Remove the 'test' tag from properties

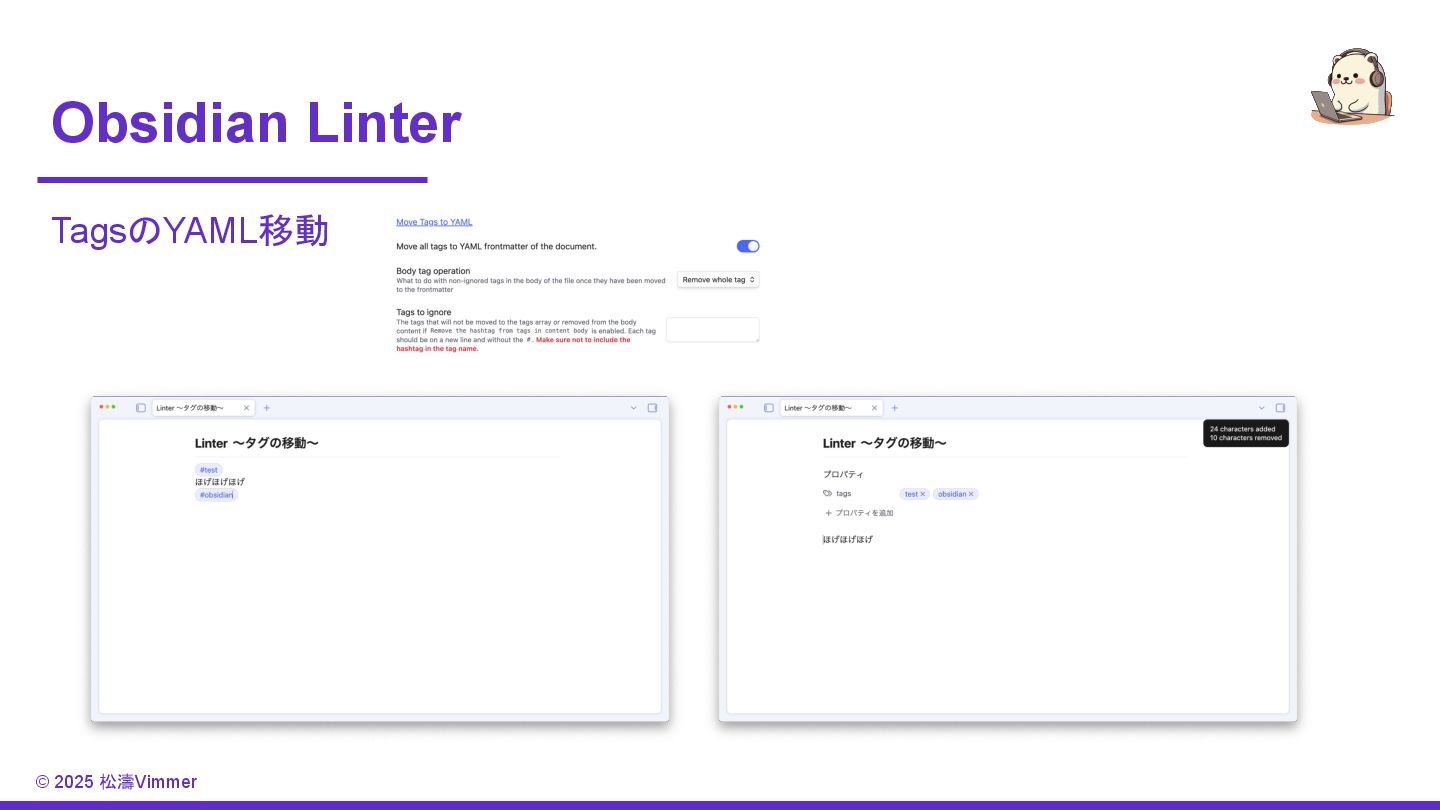(923, 494)
